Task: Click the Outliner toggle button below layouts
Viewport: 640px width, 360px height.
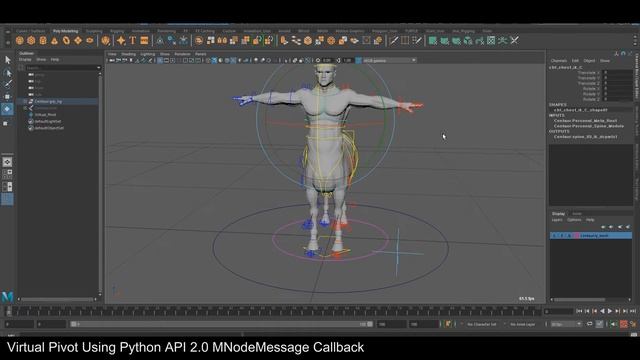Action: 7,199
